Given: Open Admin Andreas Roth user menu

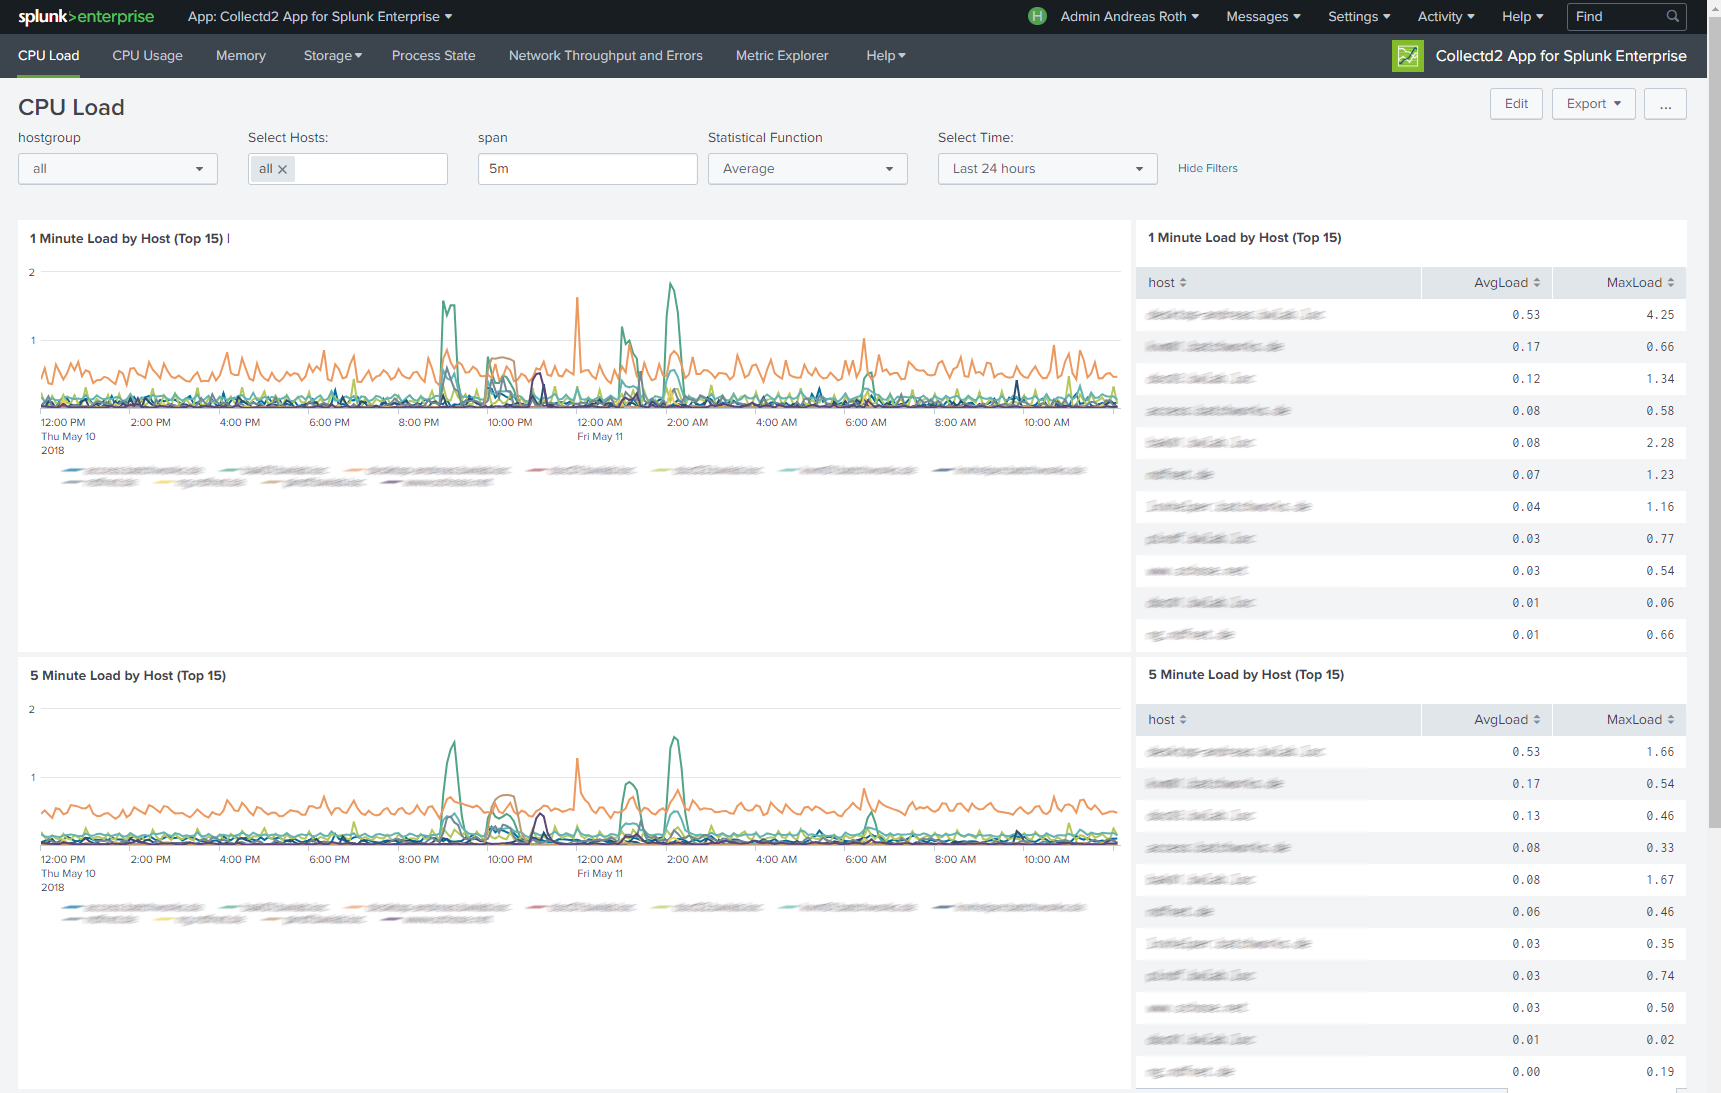Looking at the screenshot, I should tap(1130, 17).
